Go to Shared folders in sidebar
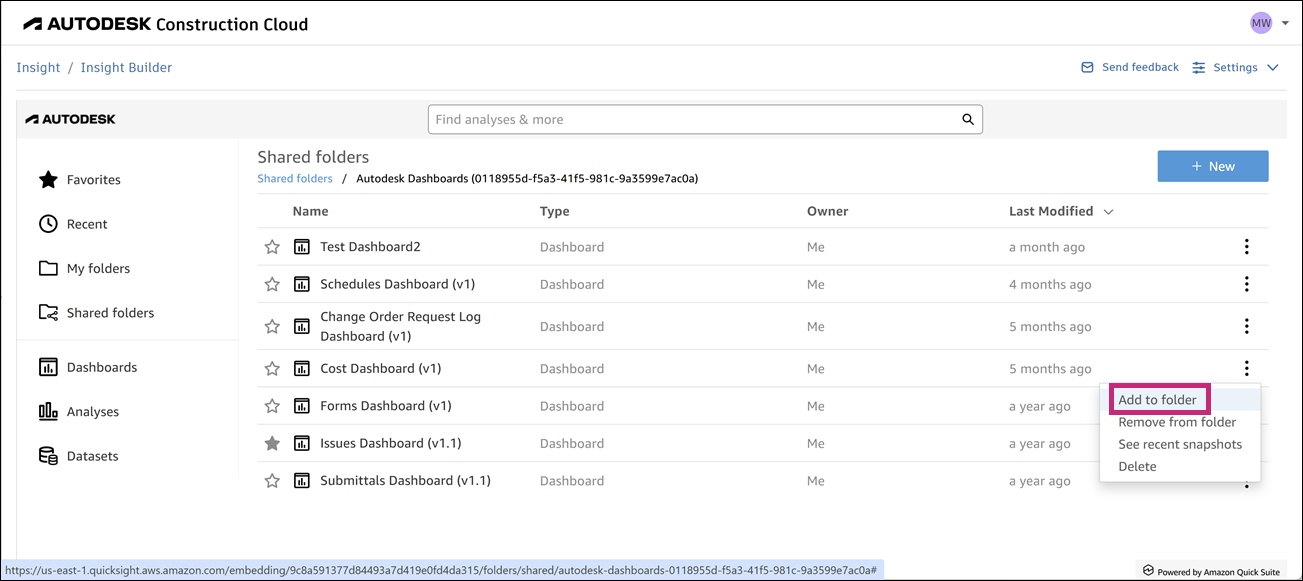The height and width of the screenshot is (581, 1303). tap(110, 313)
